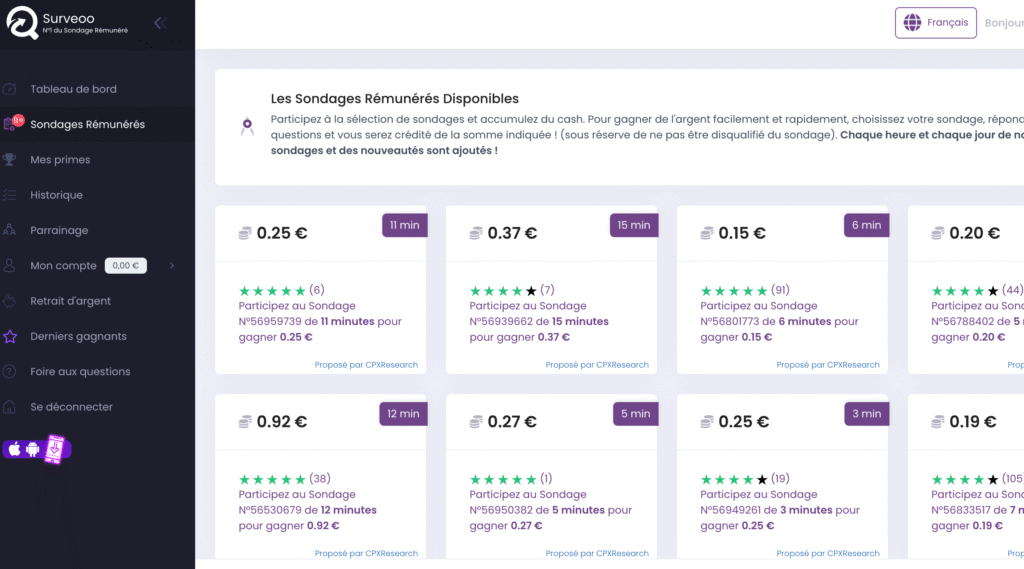Click the mobile app download badge
The width and height of the screenshot is (1024, 569).
pyautogui.click(x=38, y=450)
